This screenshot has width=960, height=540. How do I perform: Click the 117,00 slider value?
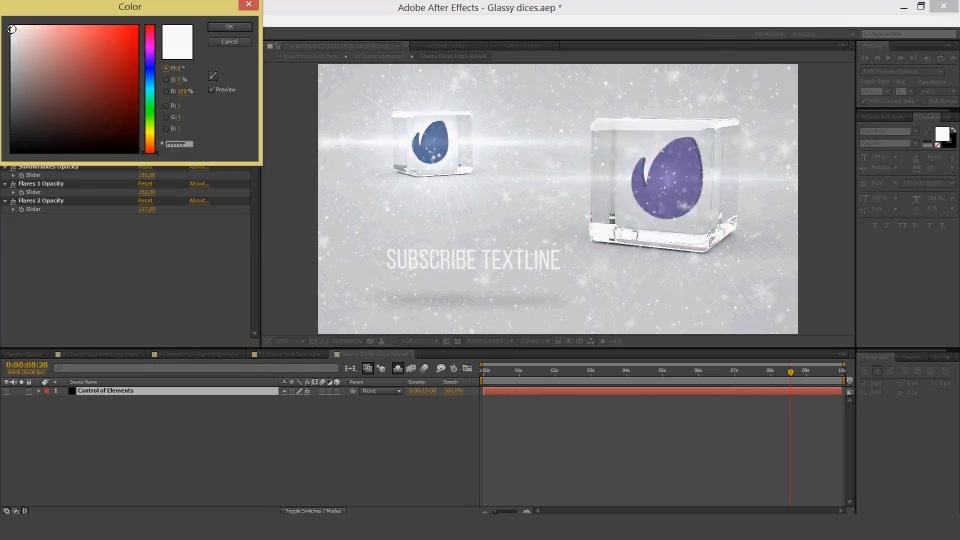pos(147,209)
